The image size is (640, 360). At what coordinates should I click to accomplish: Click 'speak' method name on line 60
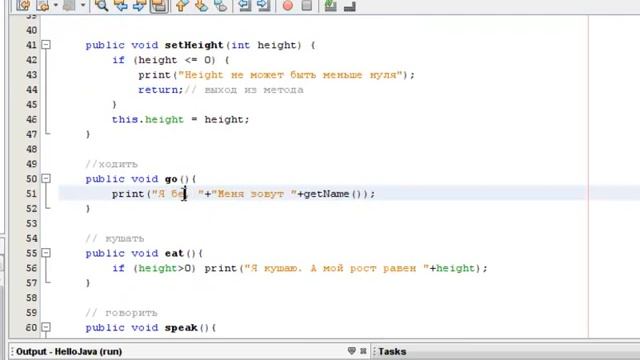181,328
